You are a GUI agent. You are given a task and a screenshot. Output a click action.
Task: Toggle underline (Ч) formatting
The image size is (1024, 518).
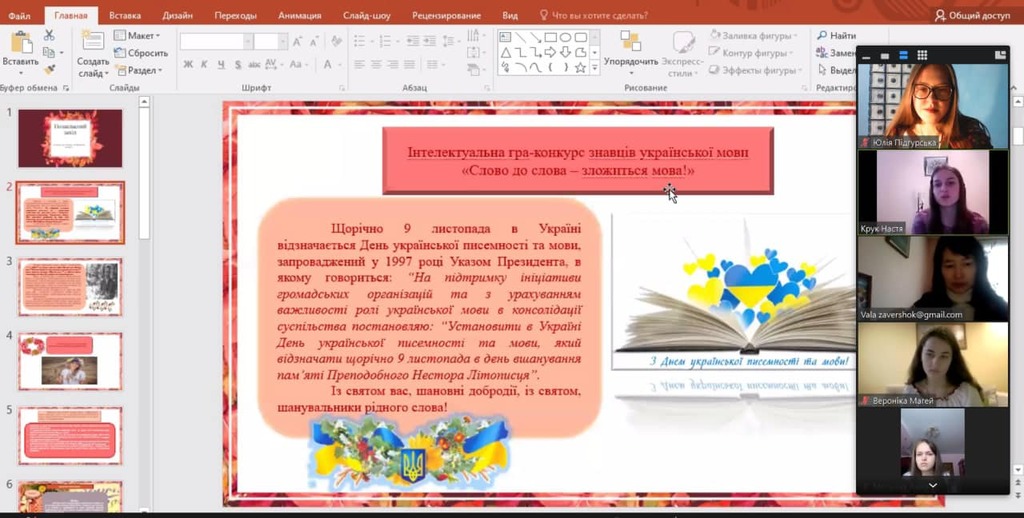tap(221, 64)
